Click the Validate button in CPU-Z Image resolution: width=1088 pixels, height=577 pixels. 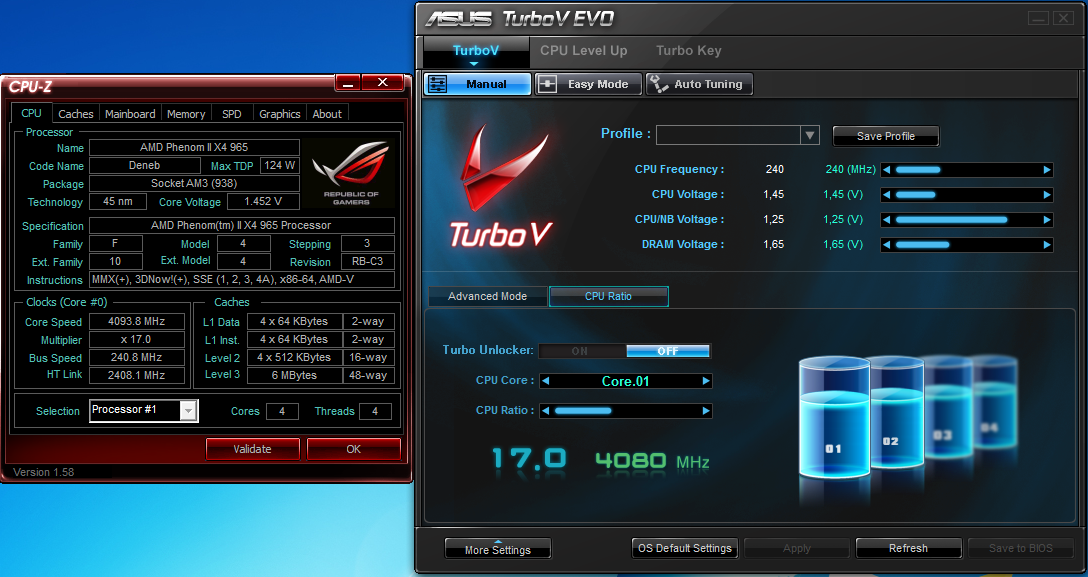[253, 449]
